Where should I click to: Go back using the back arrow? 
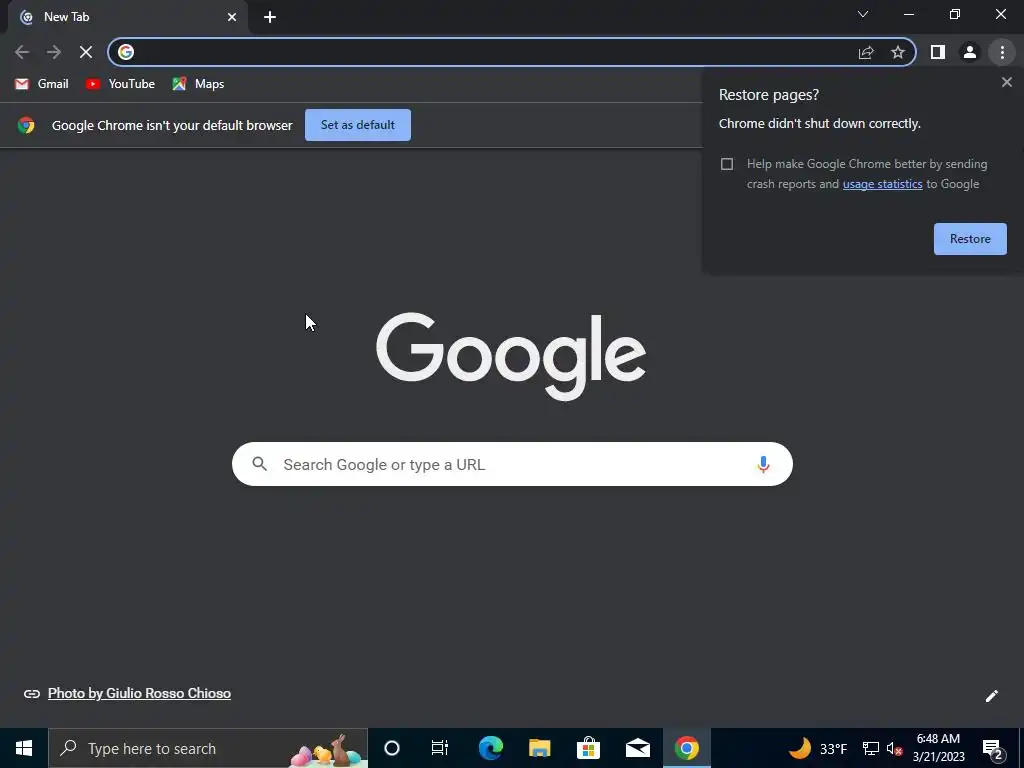(22, 52)
